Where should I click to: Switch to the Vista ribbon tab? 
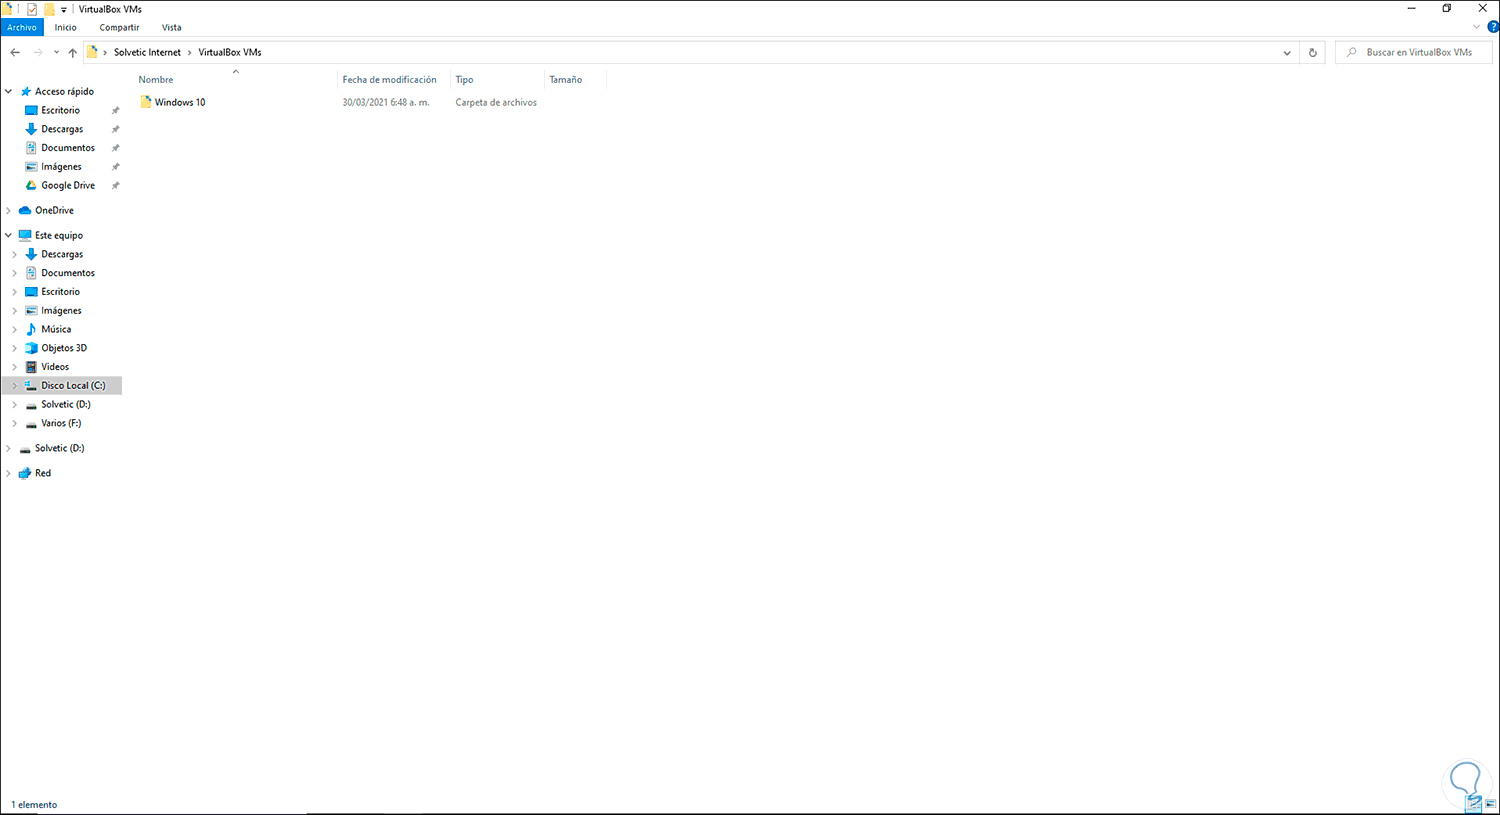[x=172, y=27]
